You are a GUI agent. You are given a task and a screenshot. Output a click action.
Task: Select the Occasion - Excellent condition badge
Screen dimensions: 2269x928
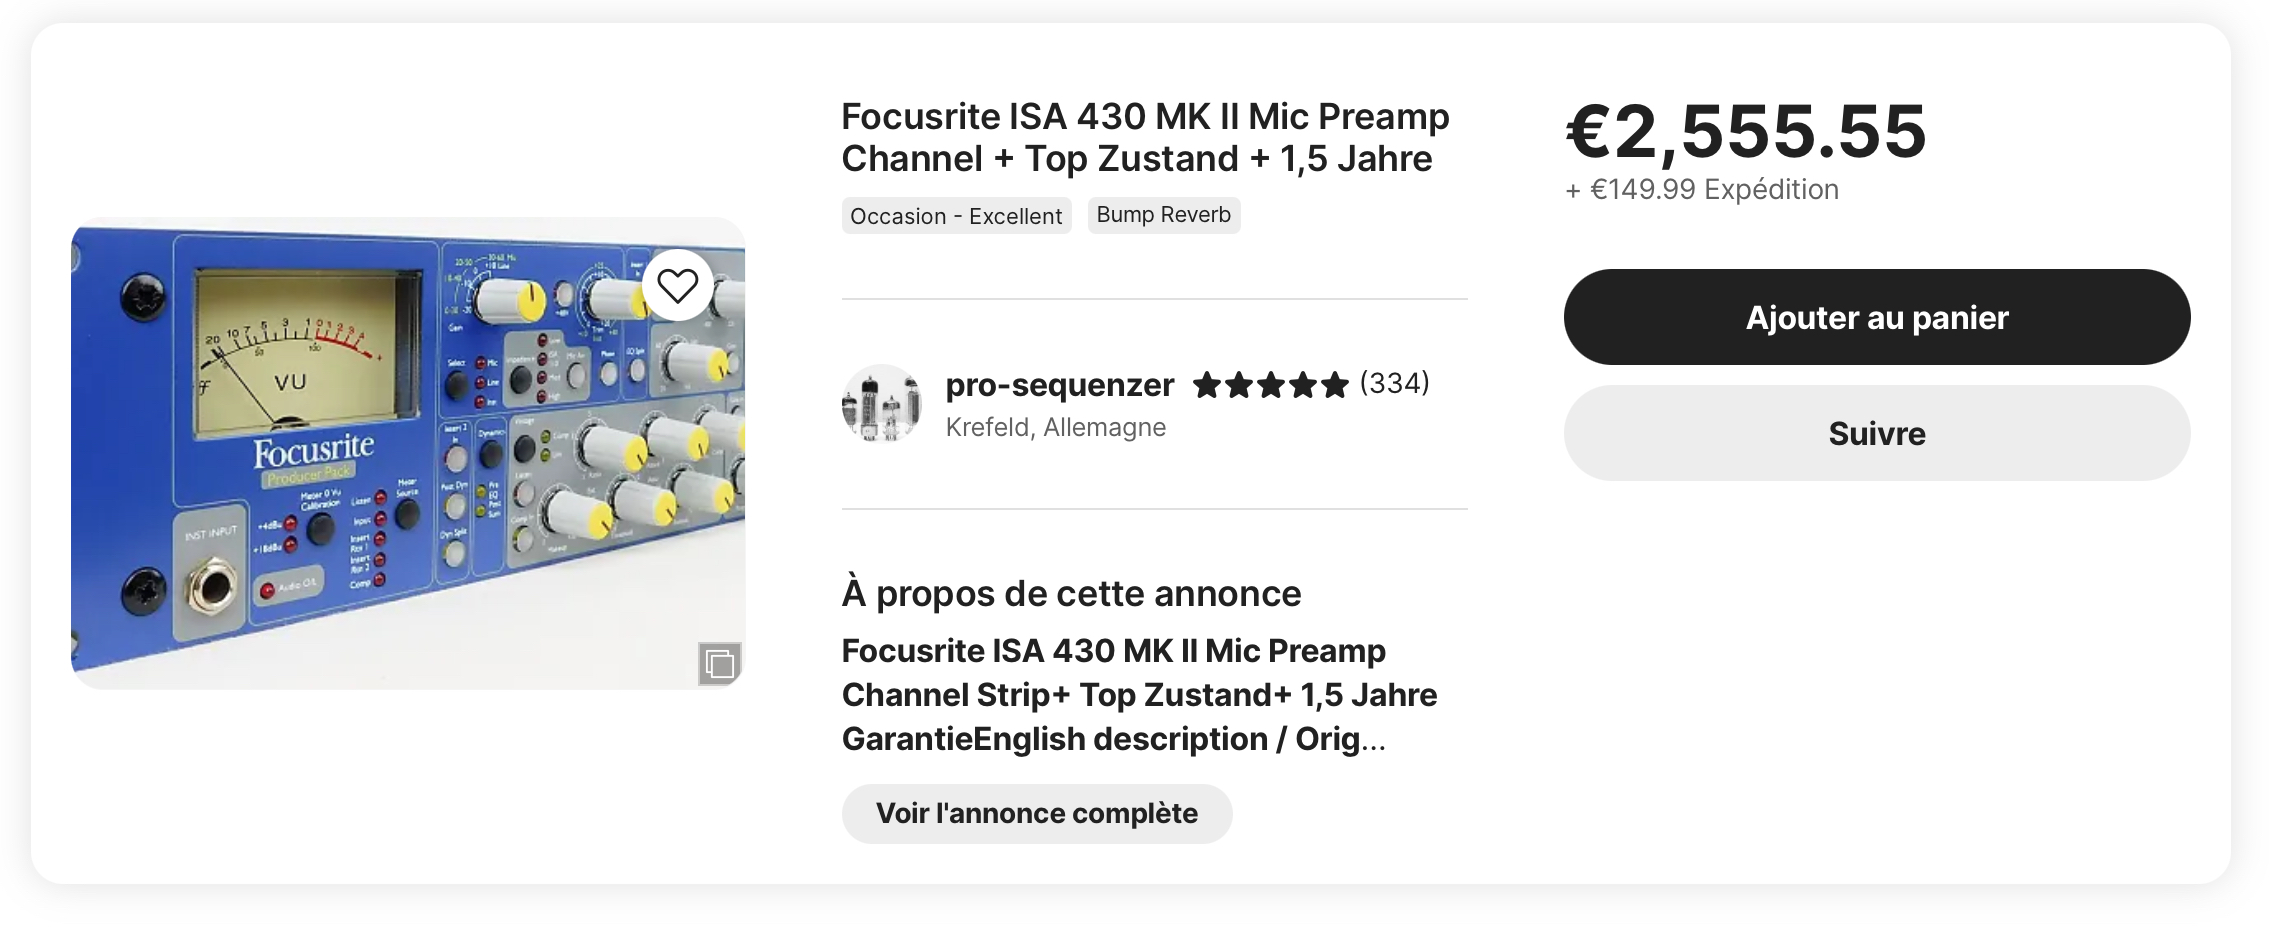[956, 216]
